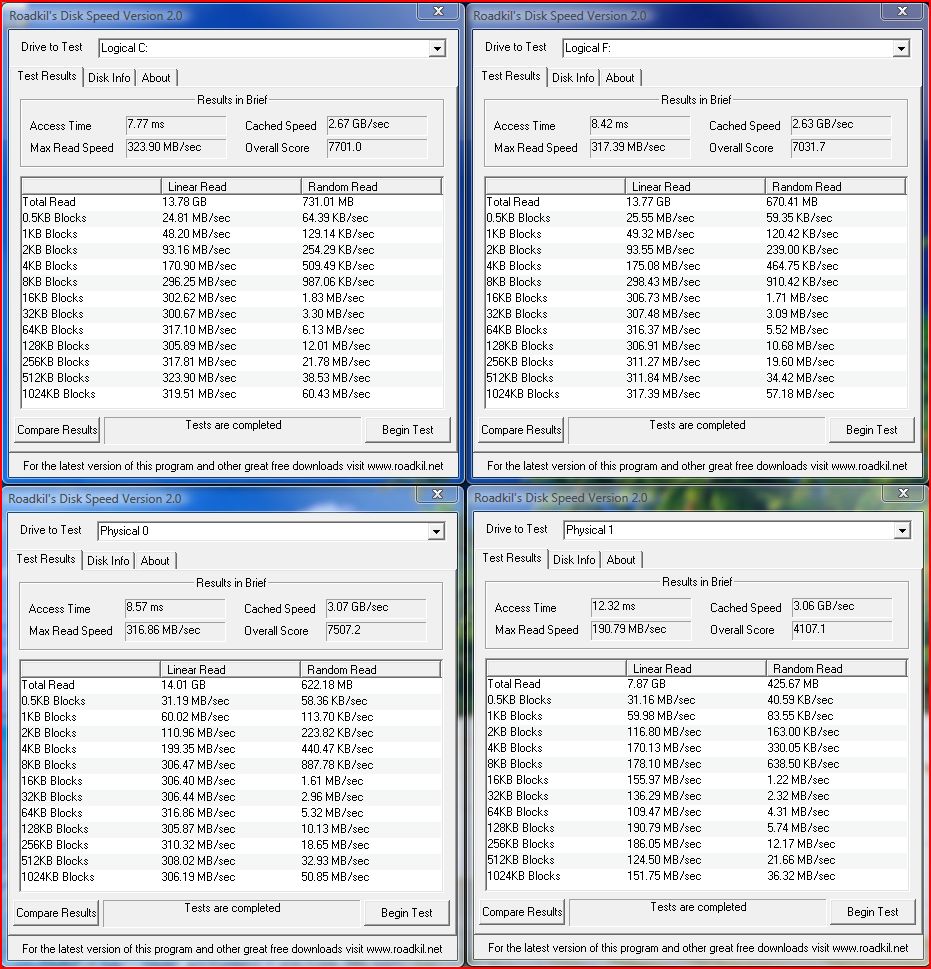Click Overall Score field 7031.7
Viewport: 931px width, 969px height.
840,148
